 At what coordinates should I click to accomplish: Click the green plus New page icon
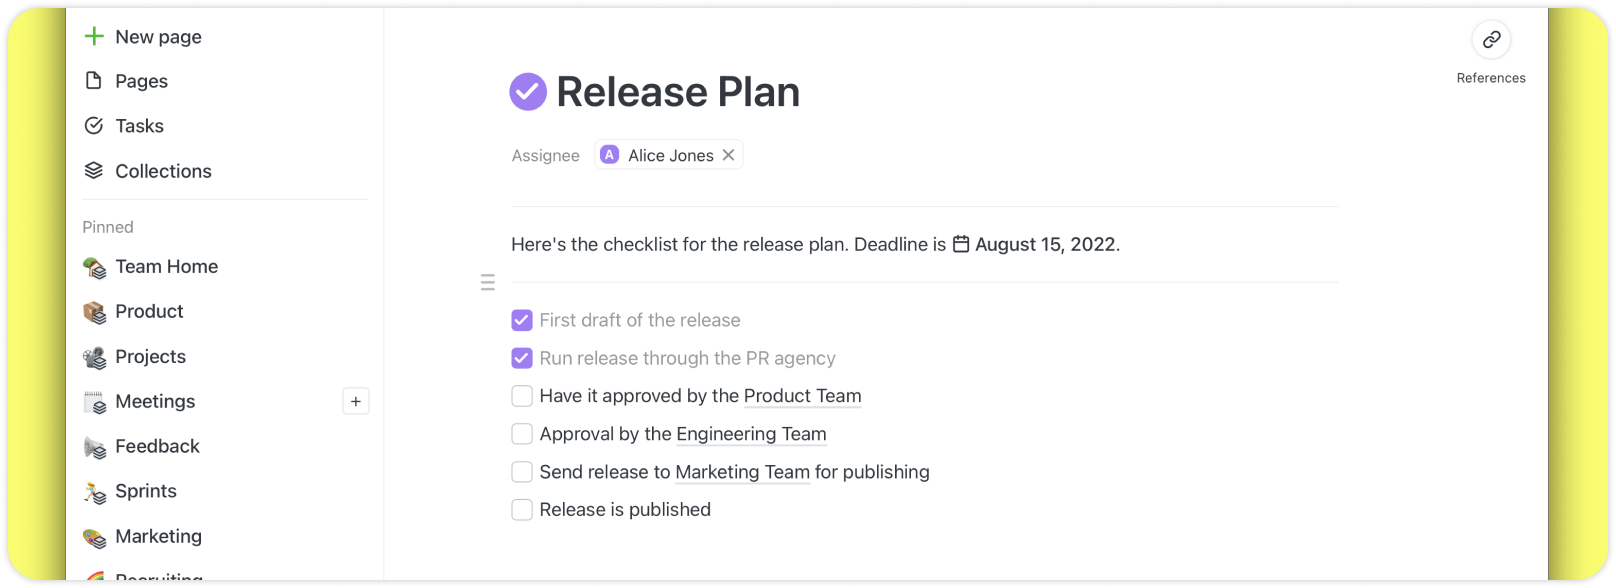pos(94,37)
